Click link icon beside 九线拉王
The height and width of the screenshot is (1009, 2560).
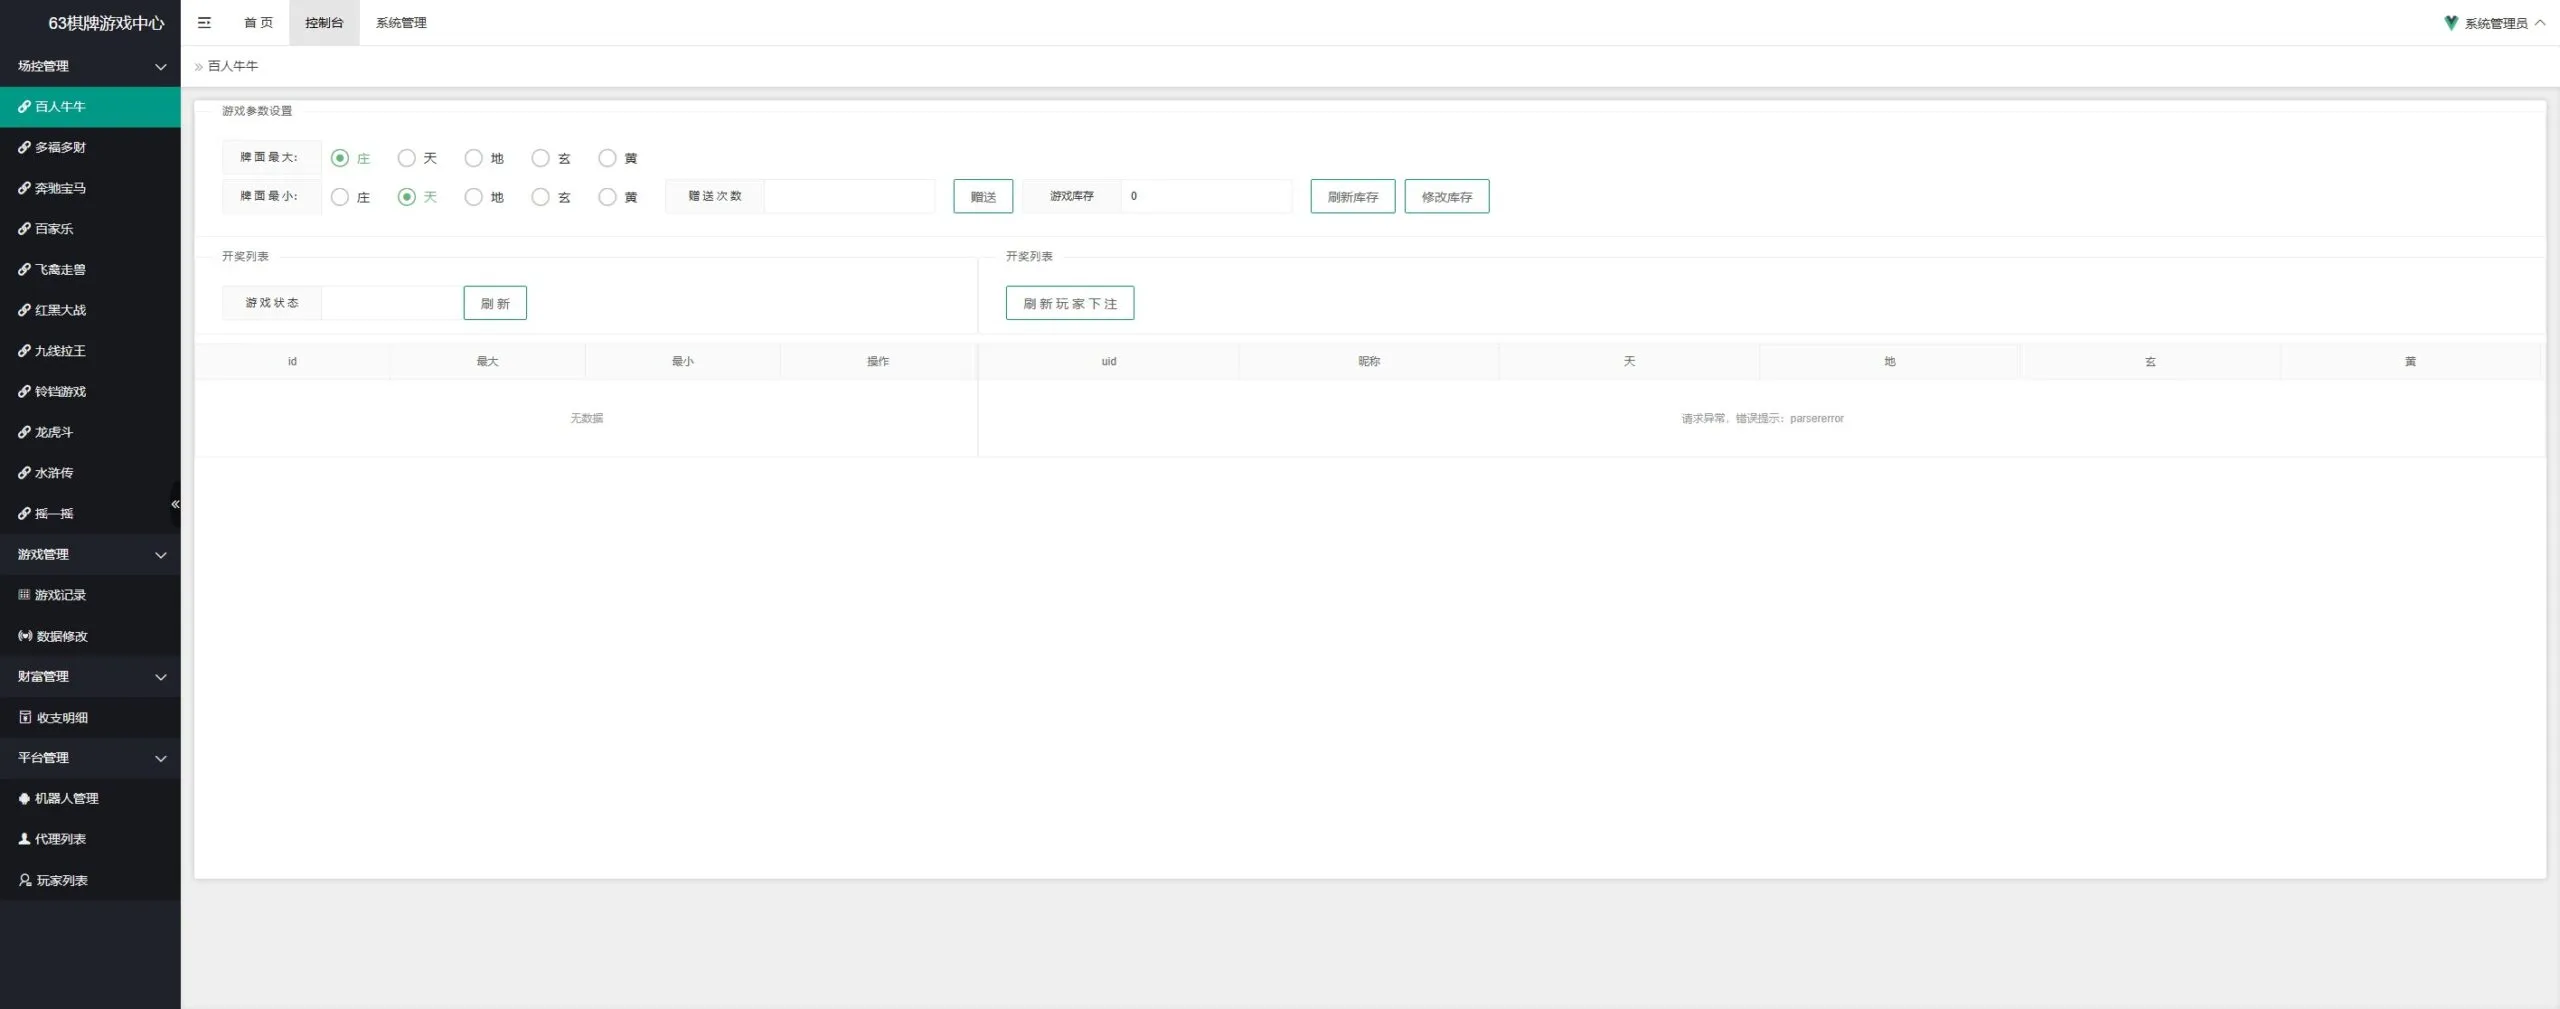click(x=24, y=351)
